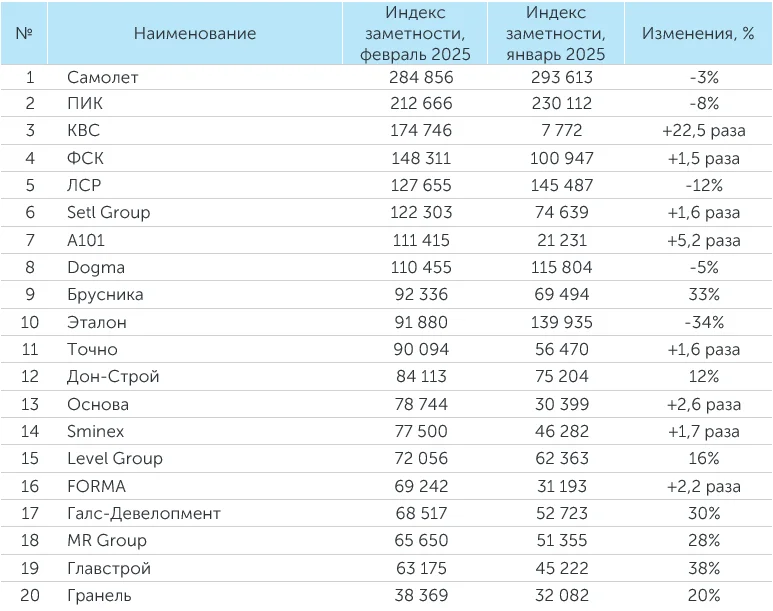Click the "Наименование" column header
The image size is (773, 611).
[x=194, y=33]
